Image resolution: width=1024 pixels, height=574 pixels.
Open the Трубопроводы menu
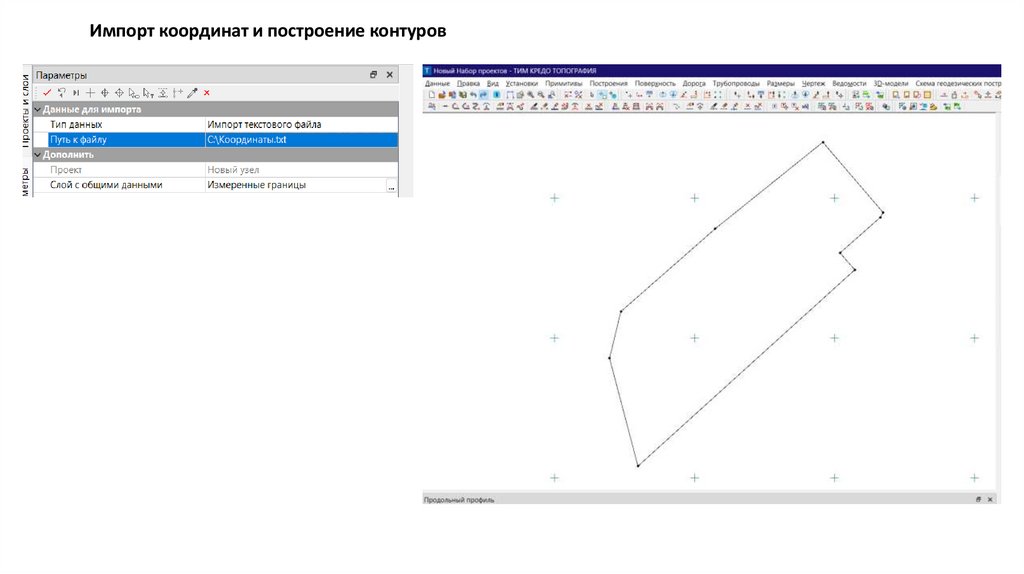pyautogui.click(x=735, y=84)
